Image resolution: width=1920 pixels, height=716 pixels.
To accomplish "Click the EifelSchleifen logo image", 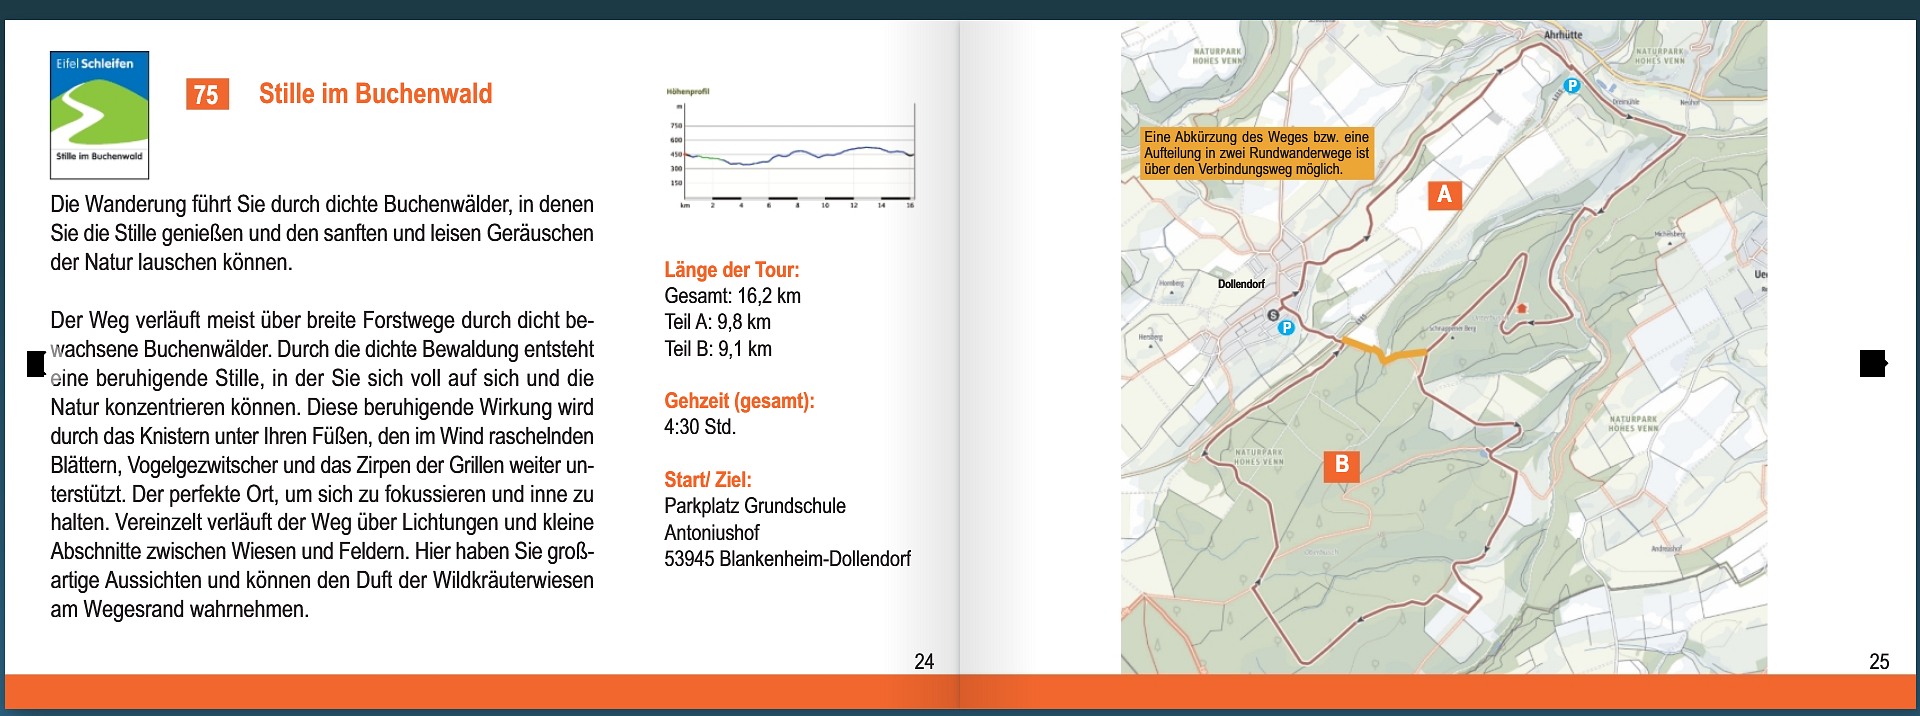I will pos(99,115).
